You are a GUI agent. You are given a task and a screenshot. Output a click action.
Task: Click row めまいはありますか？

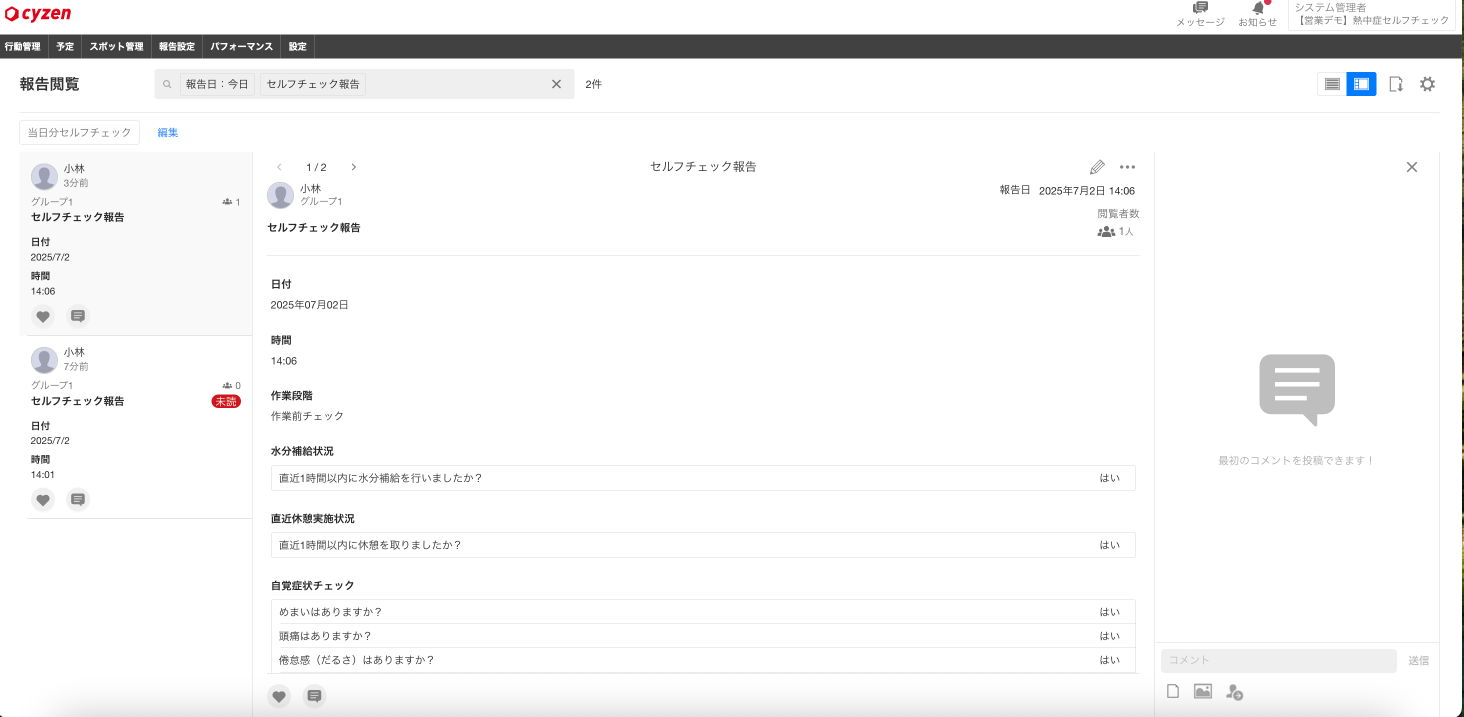tap(703, 612)
